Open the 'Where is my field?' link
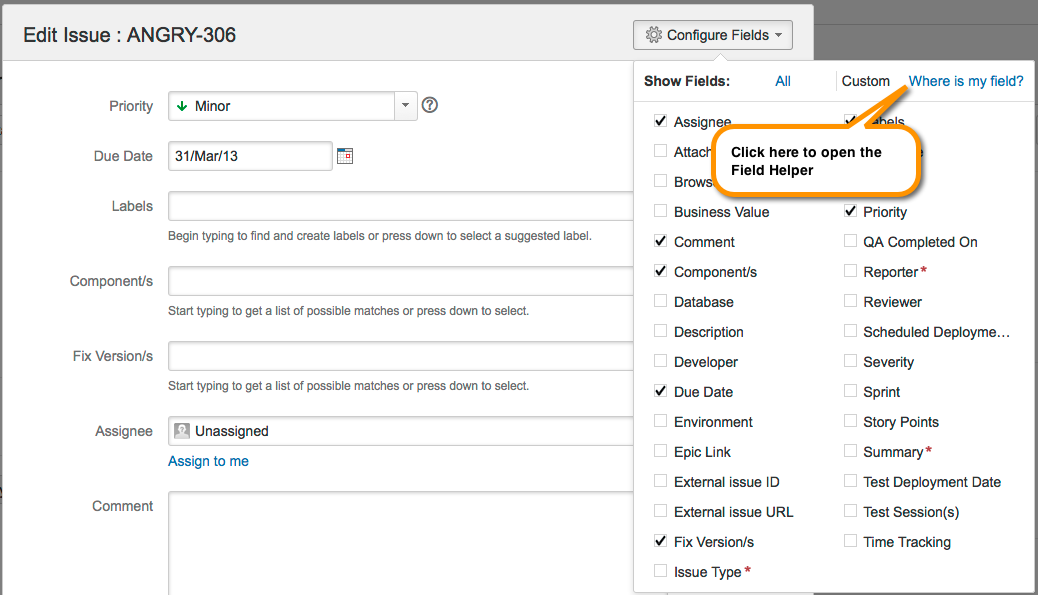The image size is (1038, 595). click(965, 81)
